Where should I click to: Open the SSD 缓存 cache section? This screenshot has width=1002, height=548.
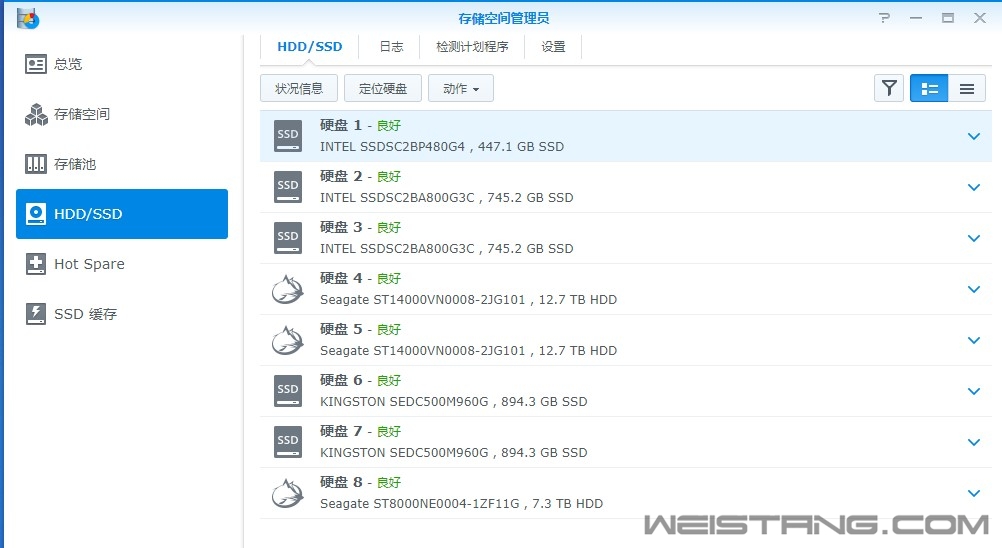coord(121,314)
